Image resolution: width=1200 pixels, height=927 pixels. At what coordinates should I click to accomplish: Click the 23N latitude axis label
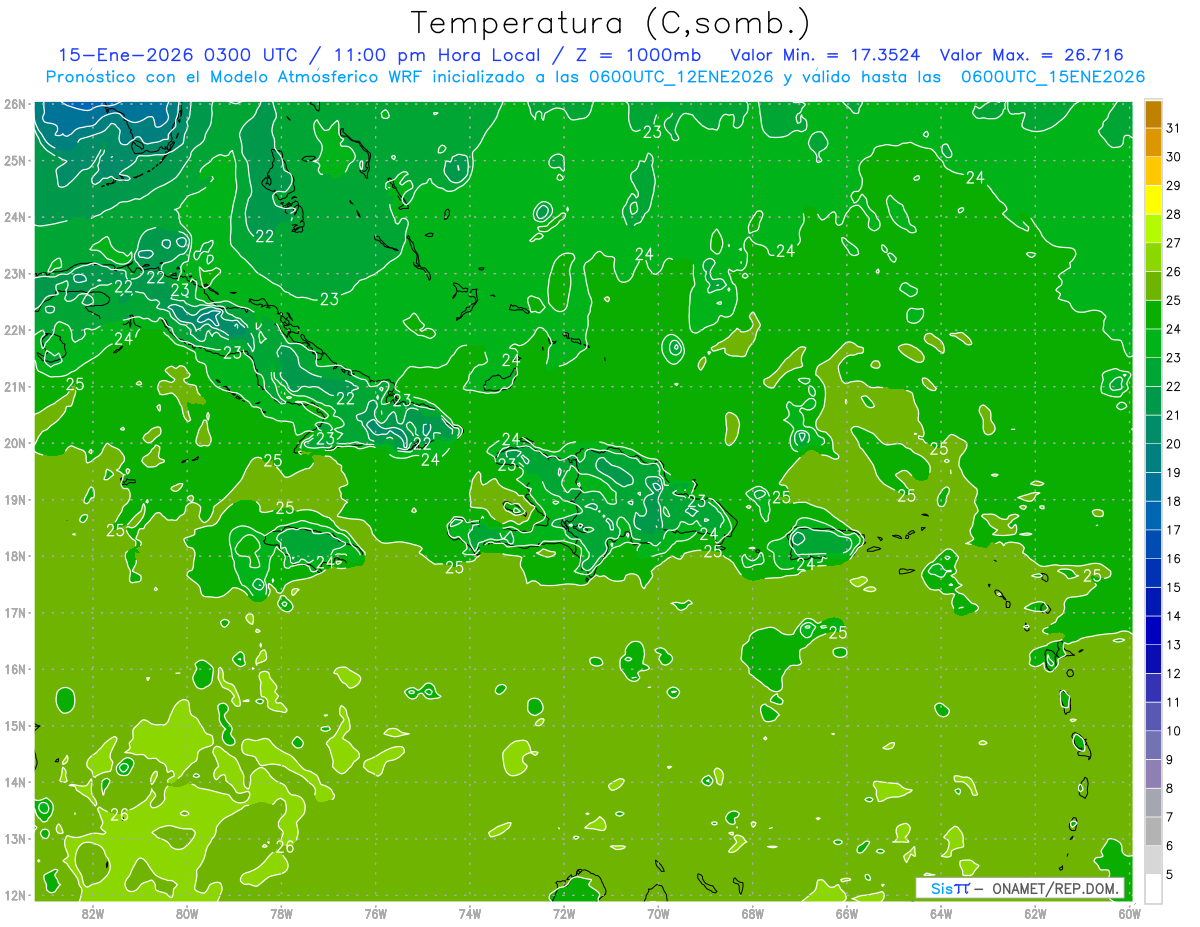14,273
